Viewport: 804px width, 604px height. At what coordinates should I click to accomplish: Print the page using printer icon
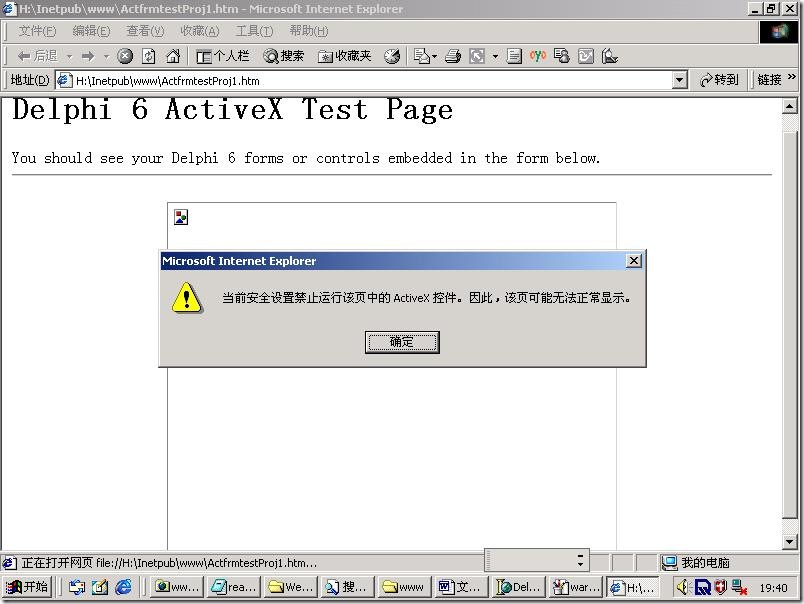click(453, 56)
